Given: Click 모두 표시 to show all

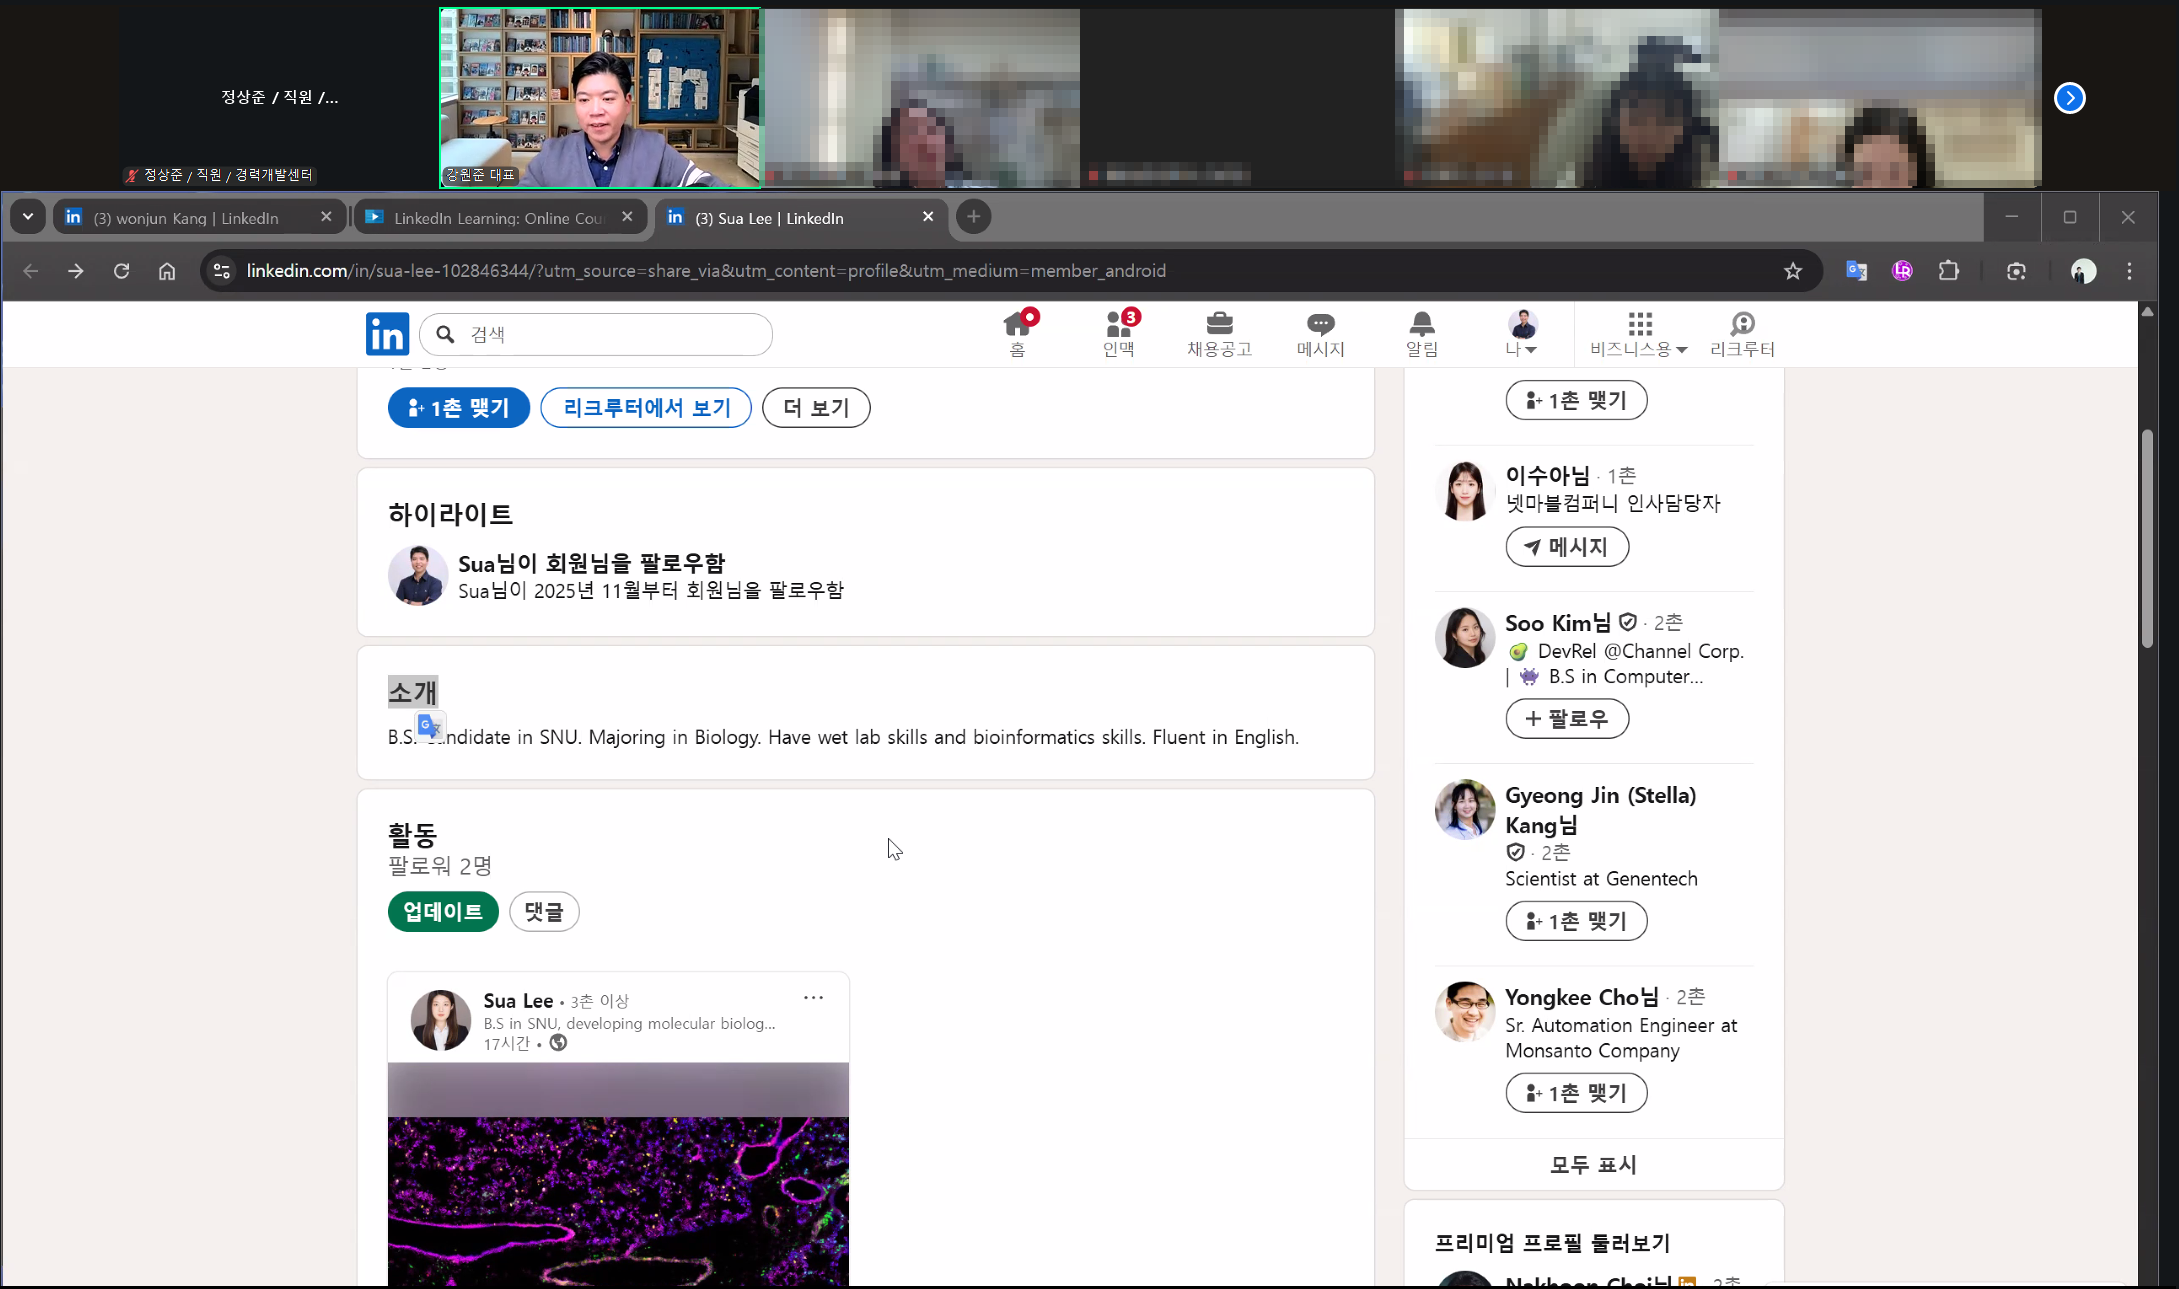Looking at the screenshot, I should click(1593, 1164).
